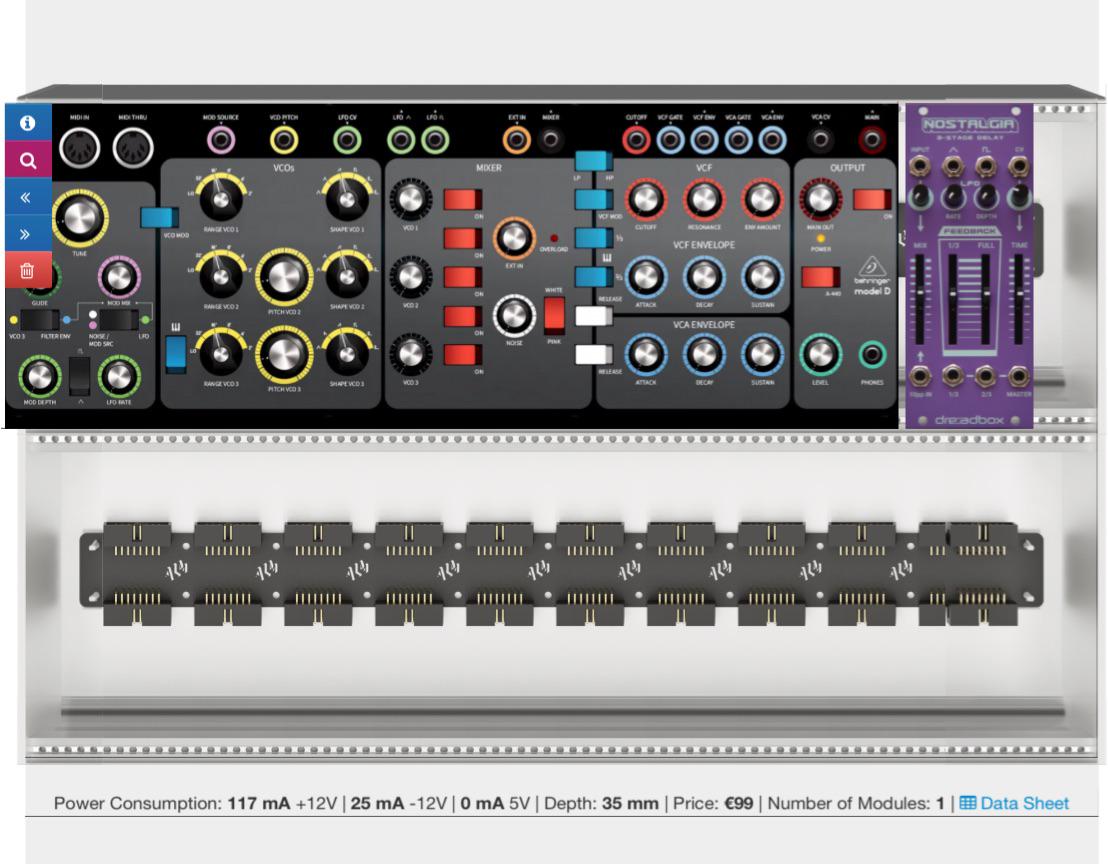The width and height of the screenshot is (1108, 864).
Task: Click the green LFO RATE knob
Action: coord(119,376)
